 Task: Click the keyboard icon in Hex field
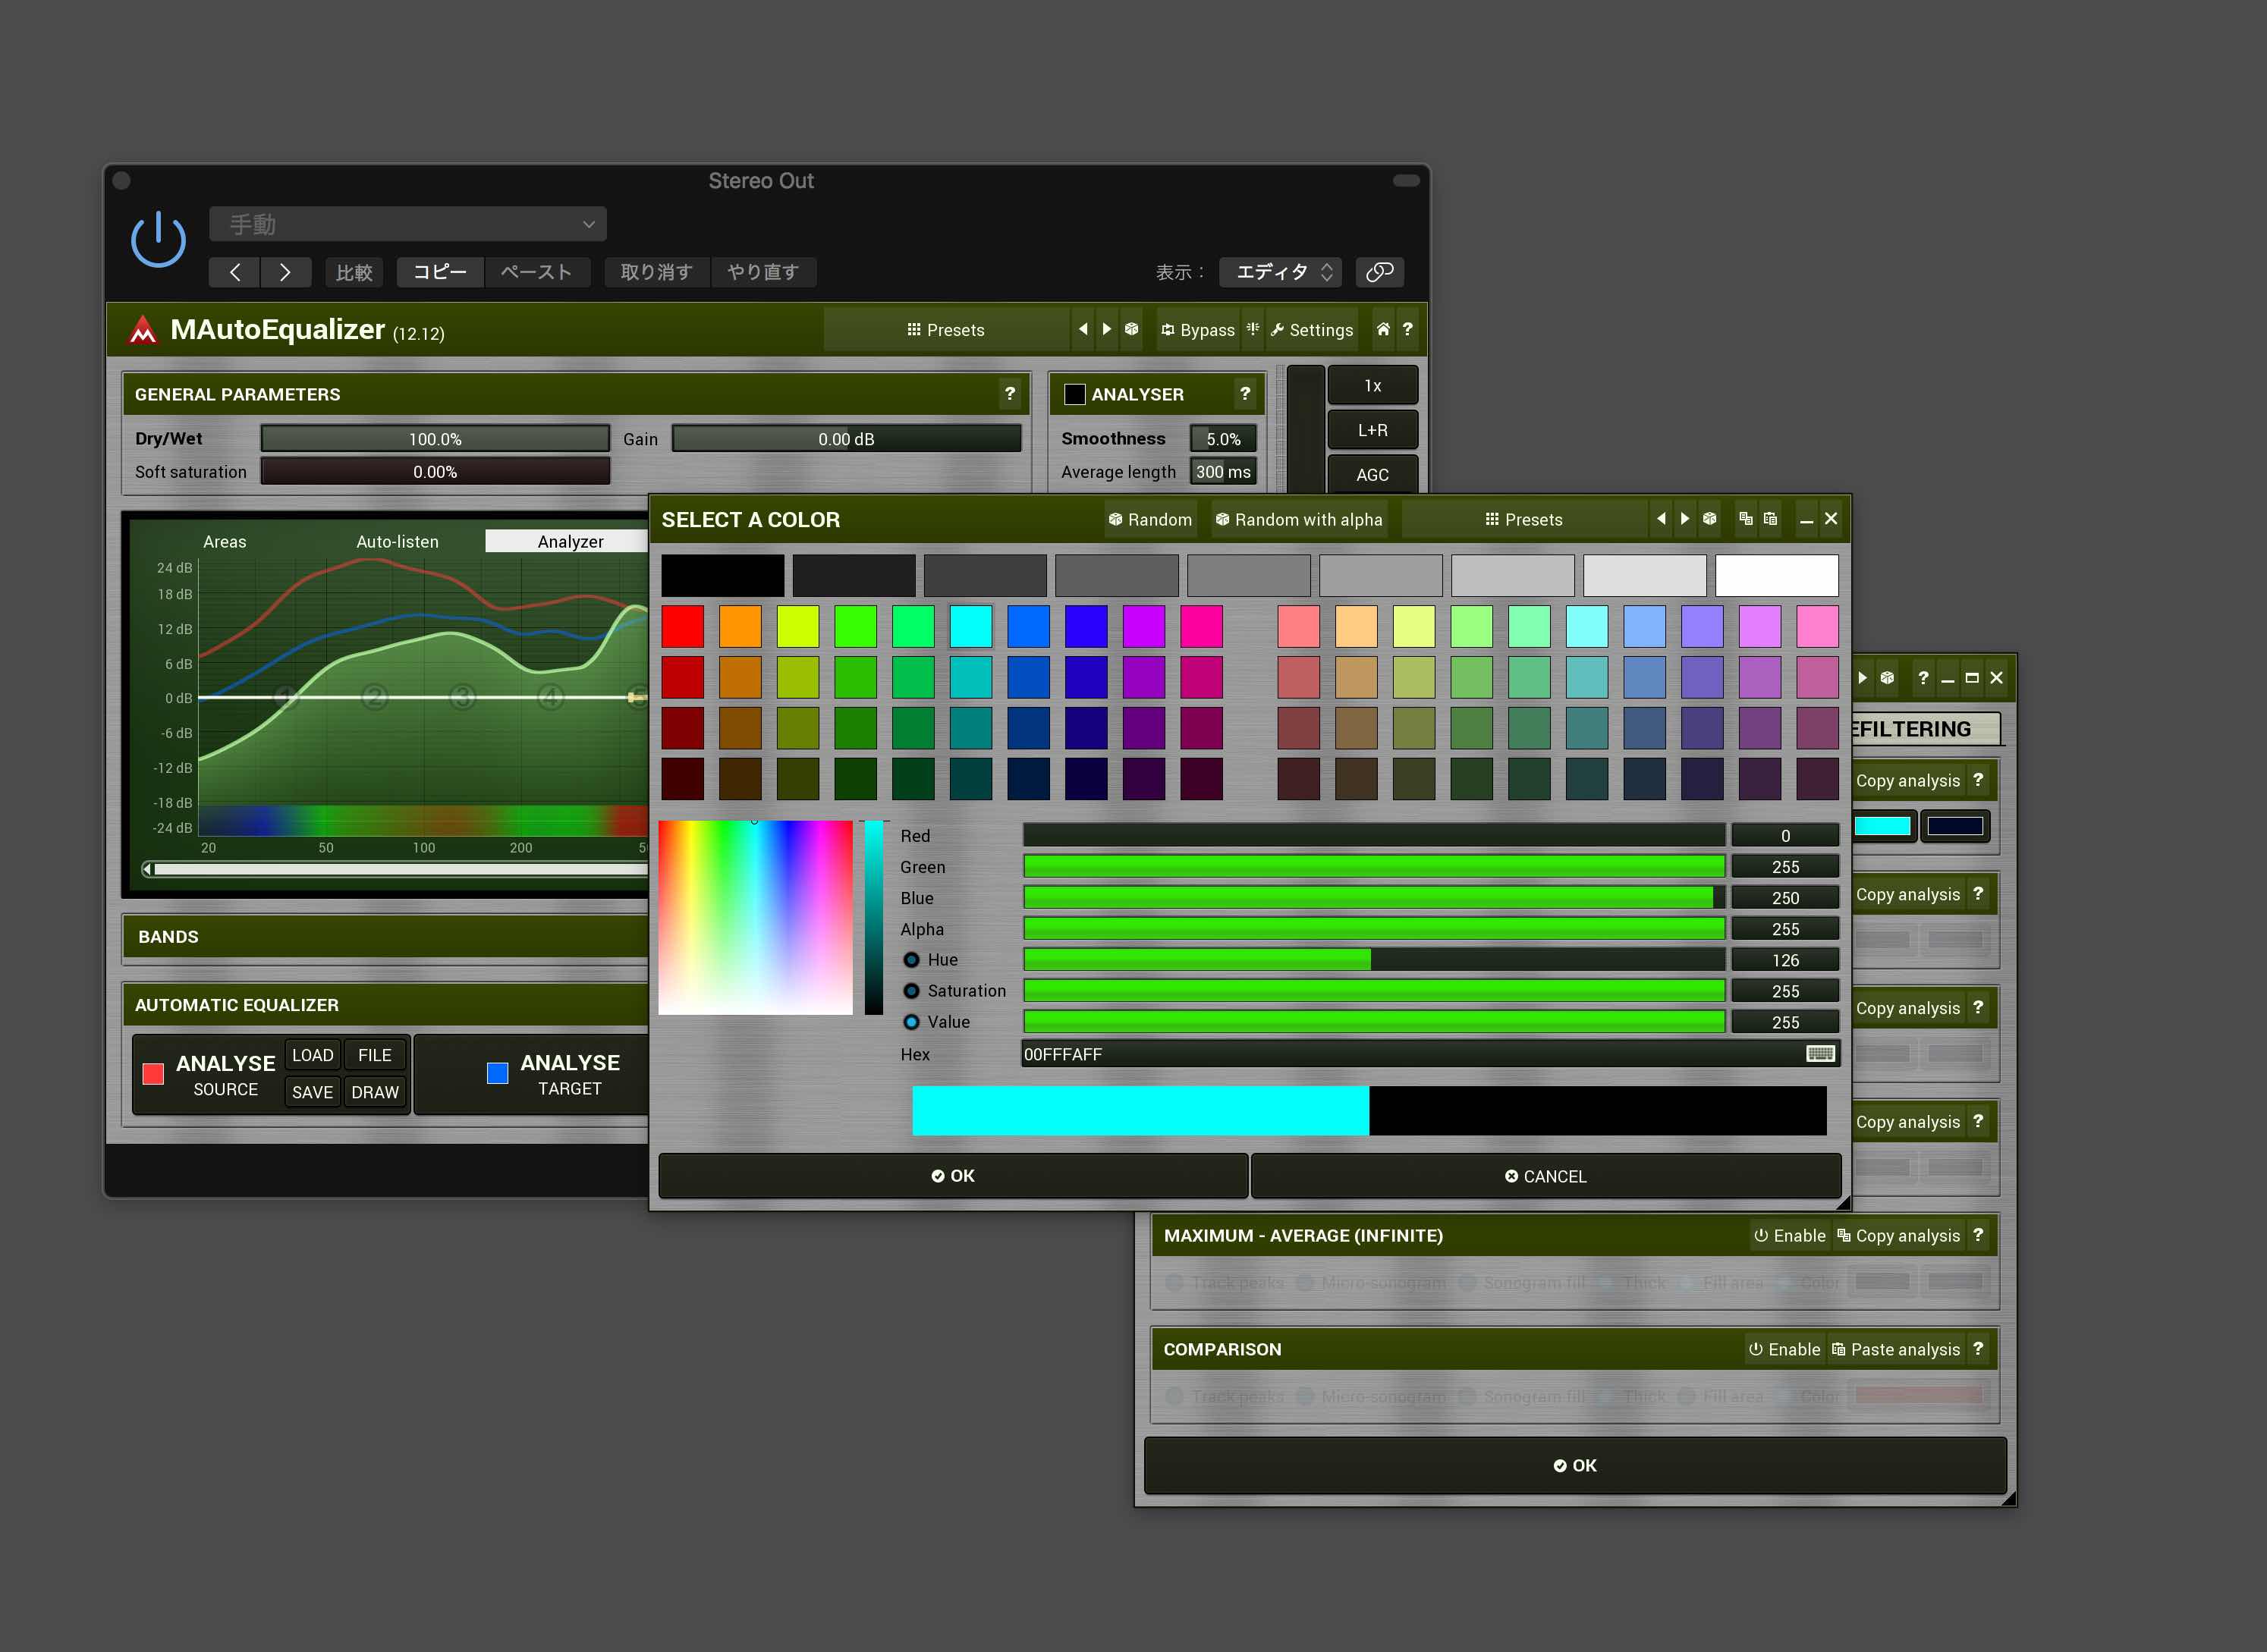[1819, 1054]
